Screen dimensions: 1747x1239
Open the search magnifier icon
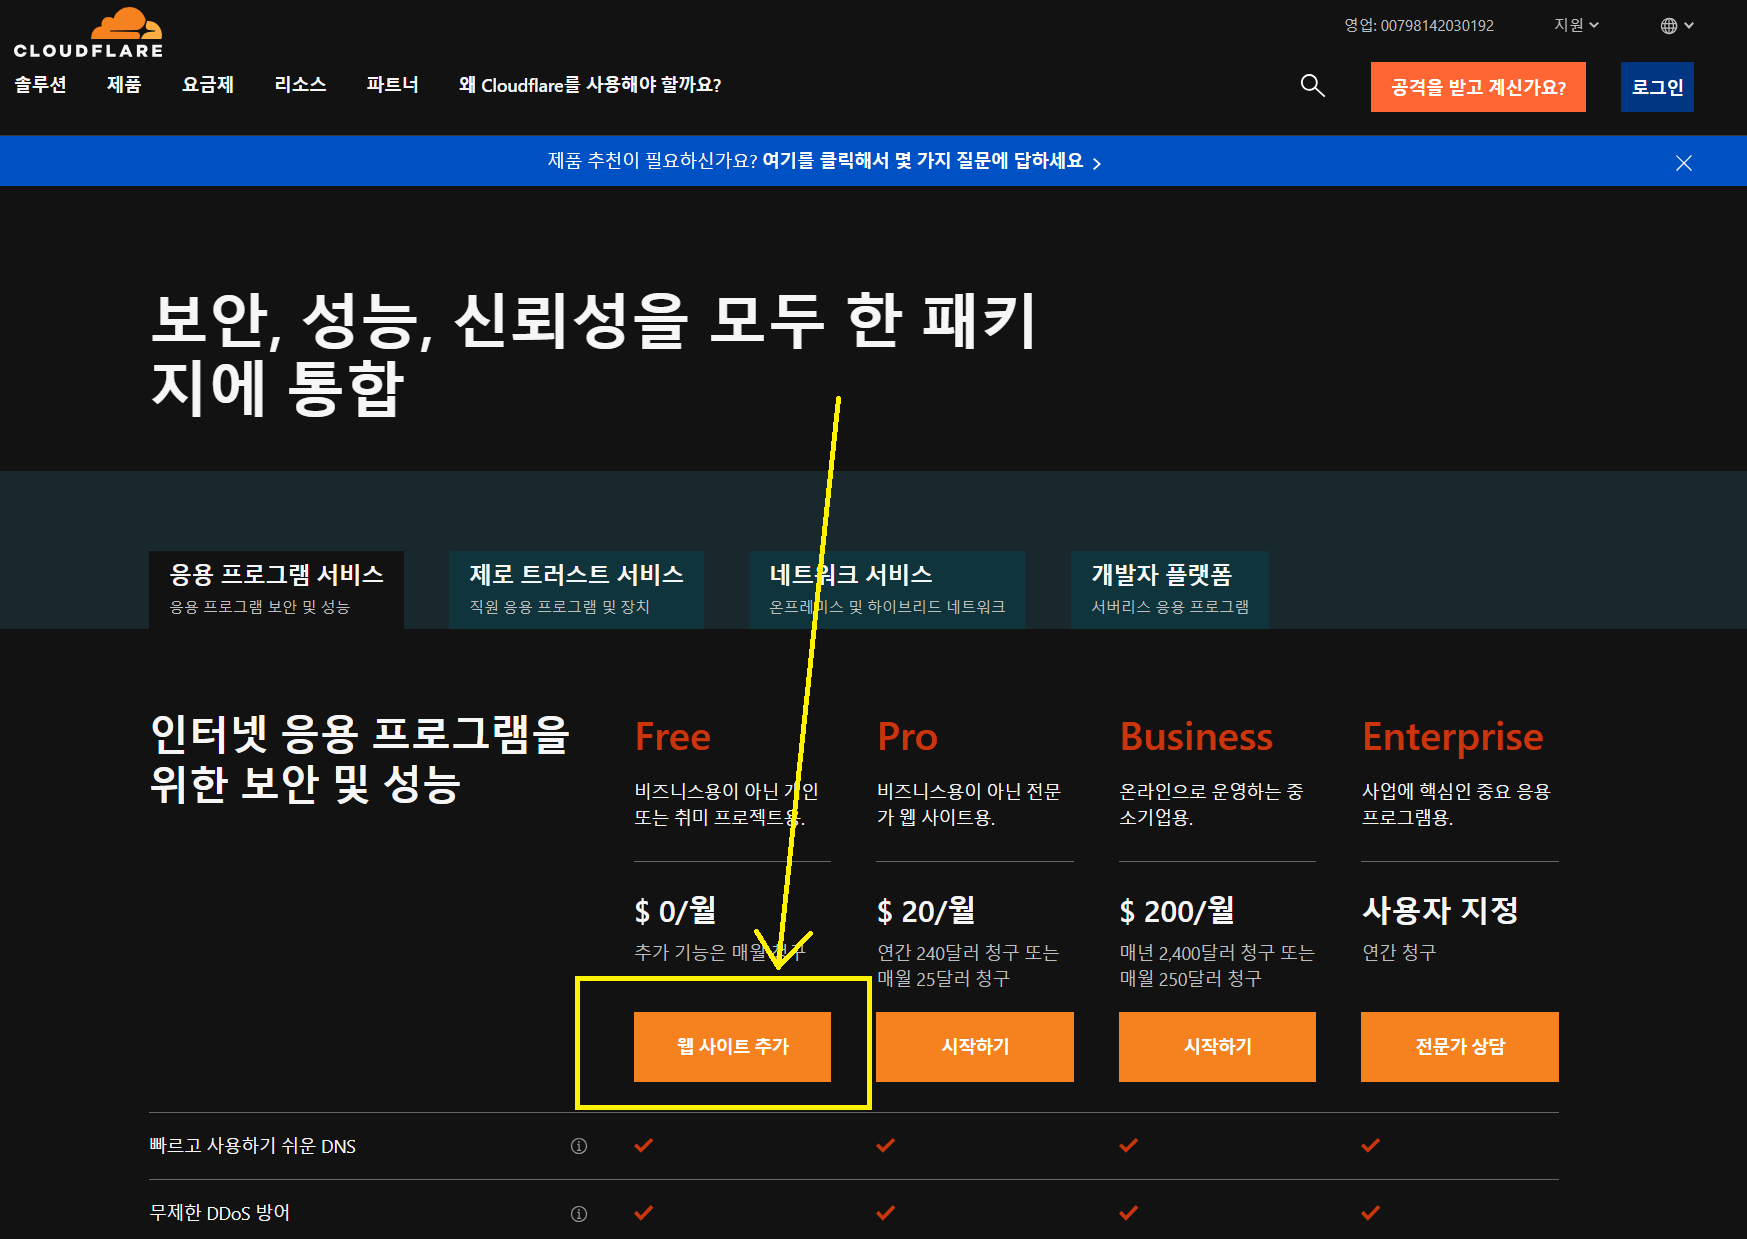pyautogui.click(x=1312, y=86)
